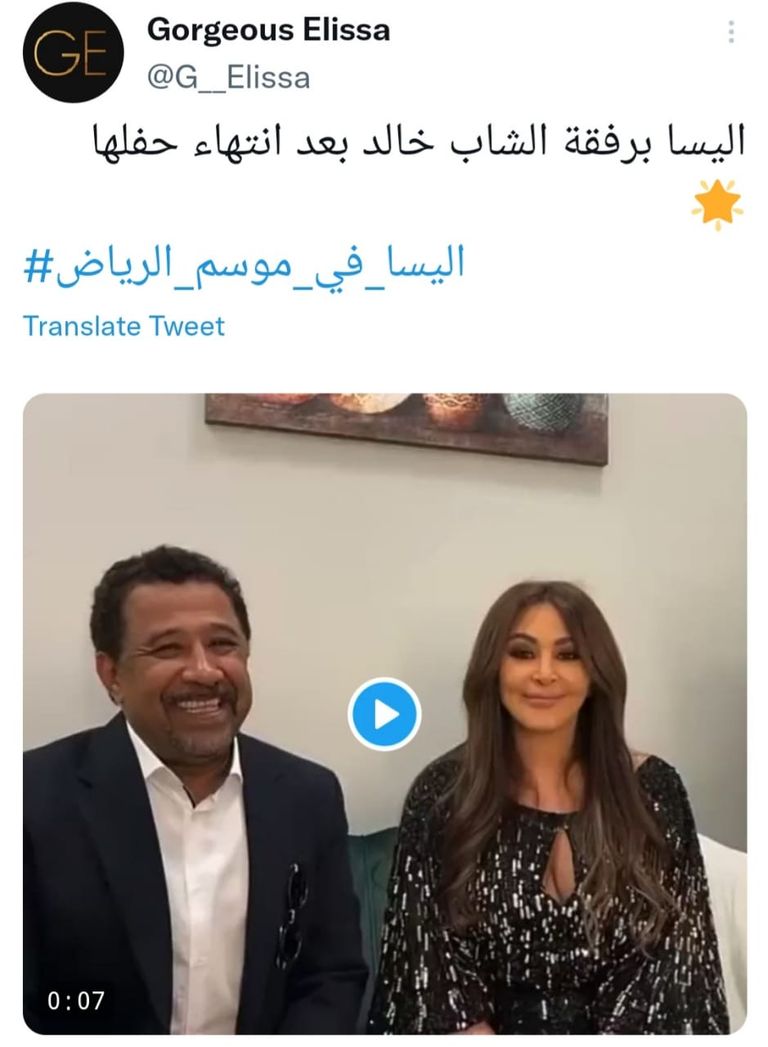The width and height of the screenshot is (768, 1047).
Task: Open the Arabic hashtag about Riyadh Season
Action: tap(244, 265)
